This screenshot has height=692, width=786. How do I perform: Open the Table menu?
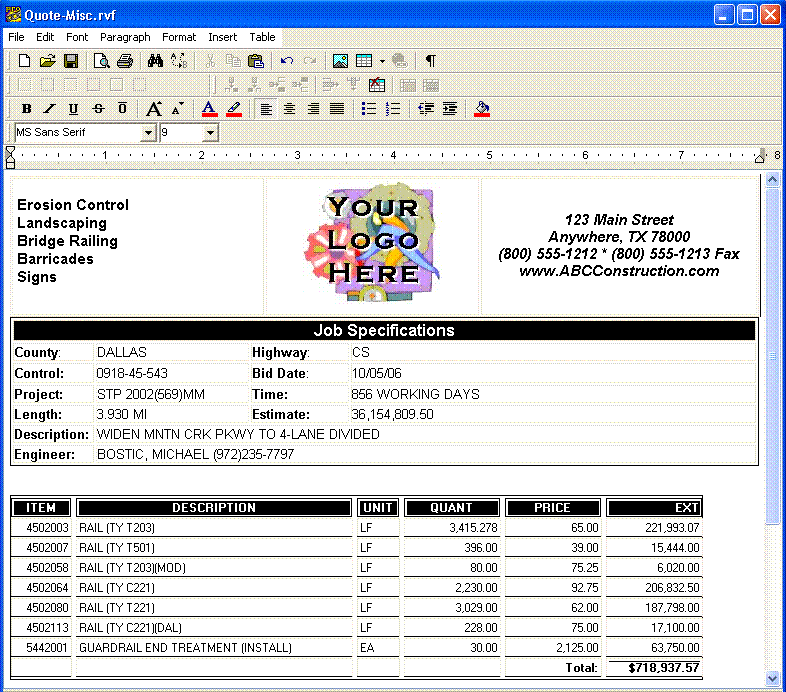coord(262,37)
